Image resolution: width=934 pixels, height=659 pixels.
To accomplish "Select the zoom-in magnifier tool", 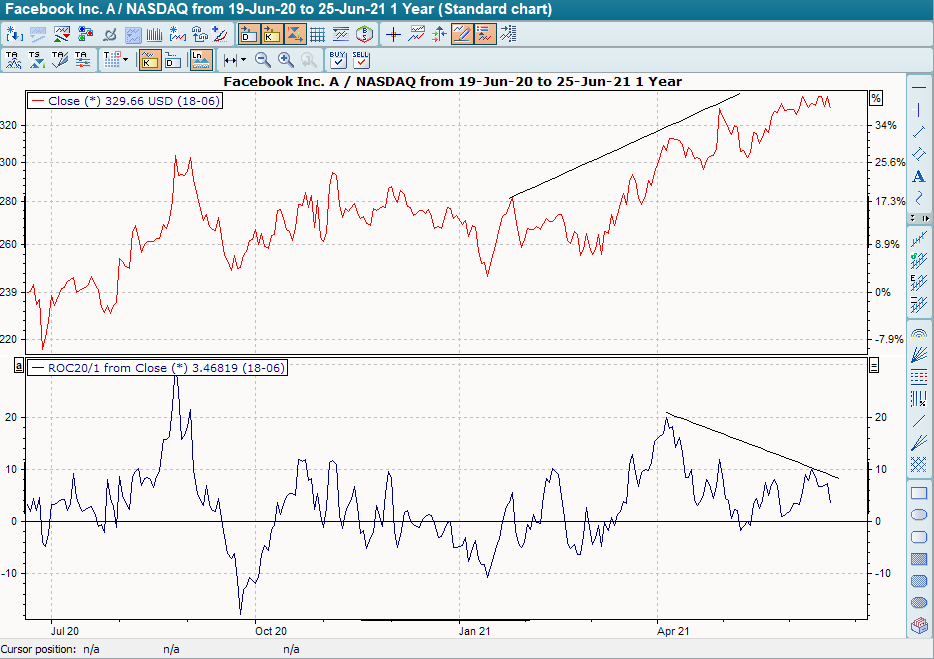I will click(x=283, y=59).
